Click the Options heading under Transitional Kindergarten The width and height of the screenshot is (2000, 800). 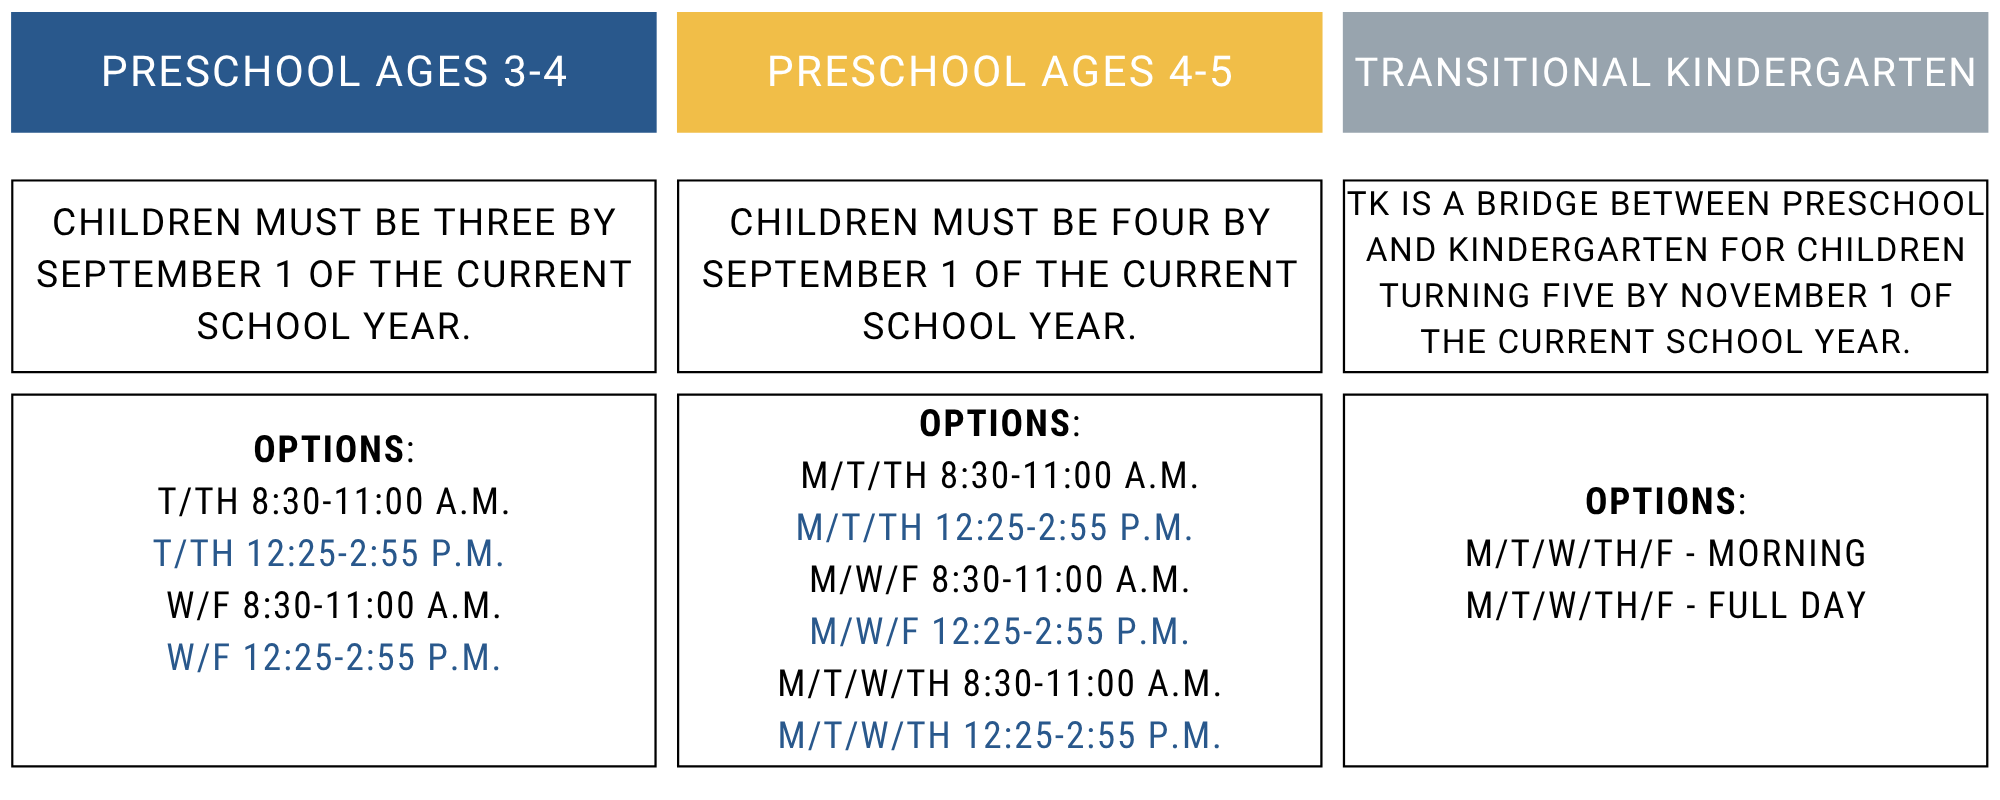[1665, 502]
